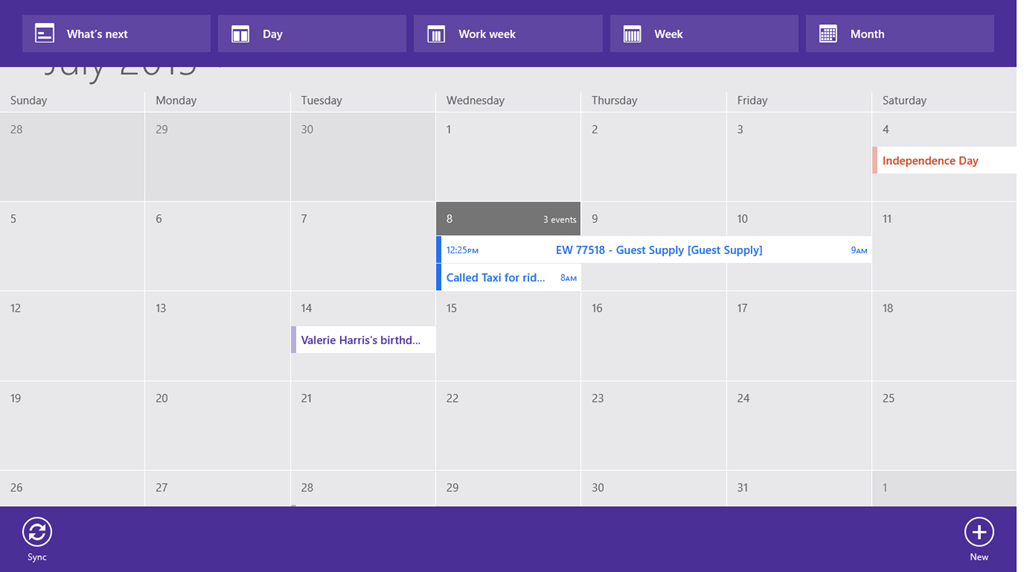Open Valerie Harris's birthday event
Viewport: 1024px width, 572px height.
click(x=364, y=340)
